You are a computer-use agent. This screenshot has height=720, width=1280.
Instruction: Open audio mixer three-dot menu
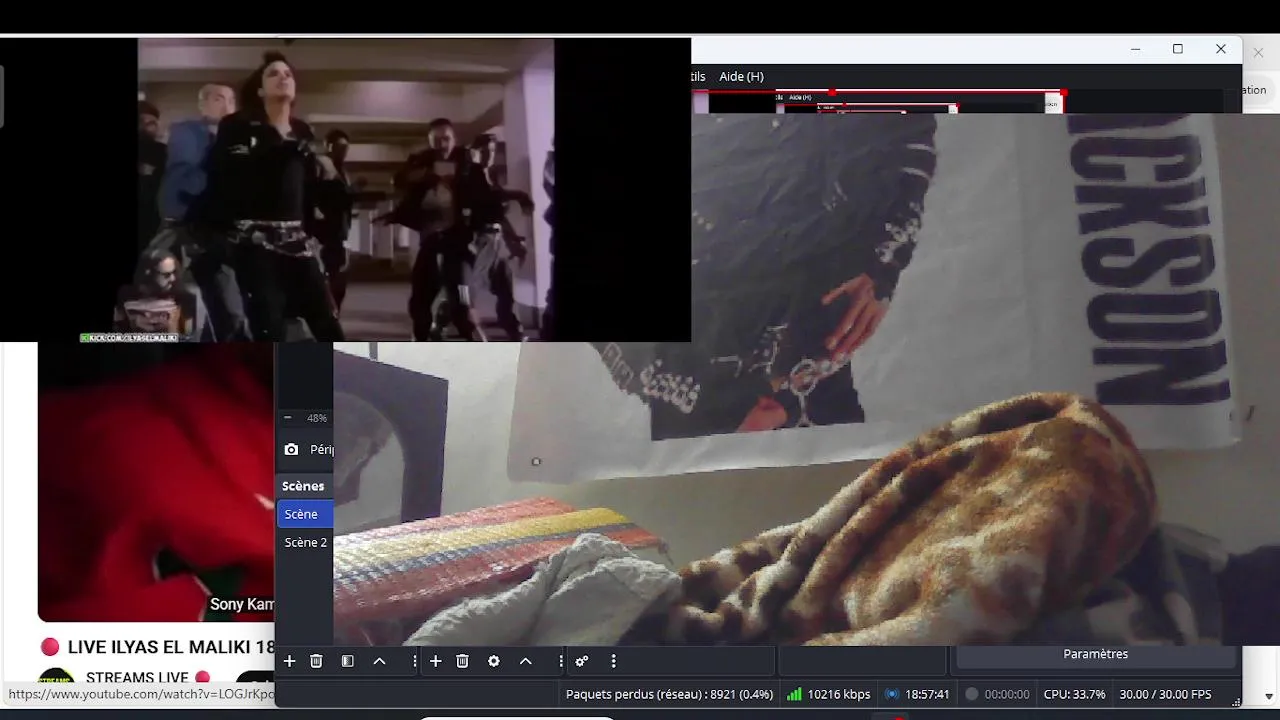click(613, 661)
